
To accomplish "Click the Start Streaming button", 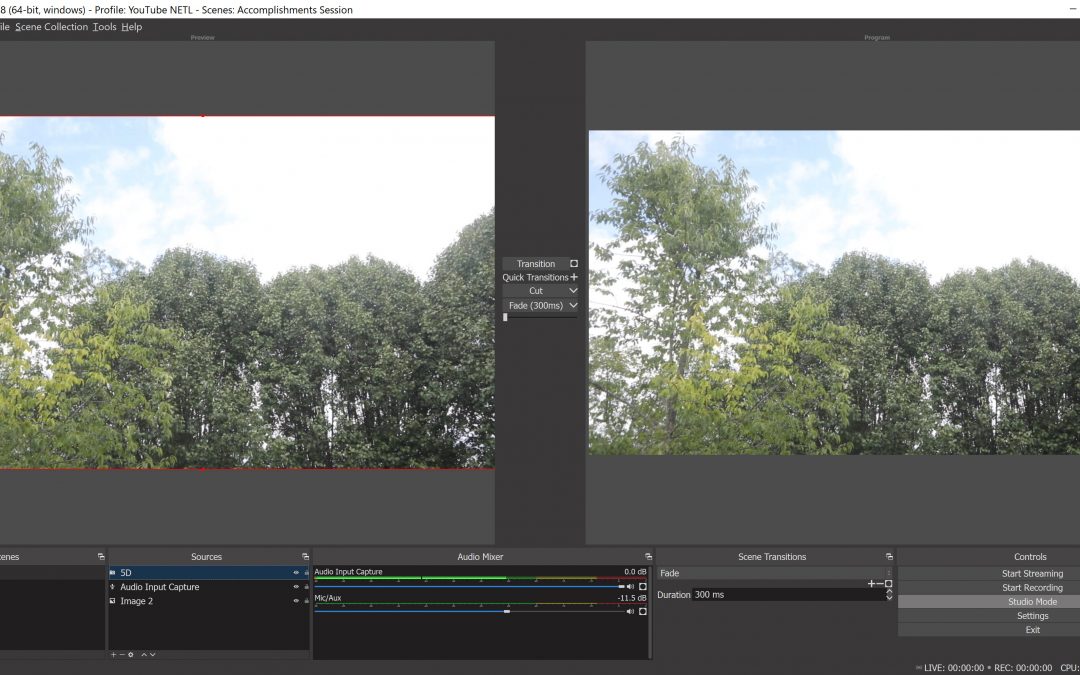I will (1032, 574).
